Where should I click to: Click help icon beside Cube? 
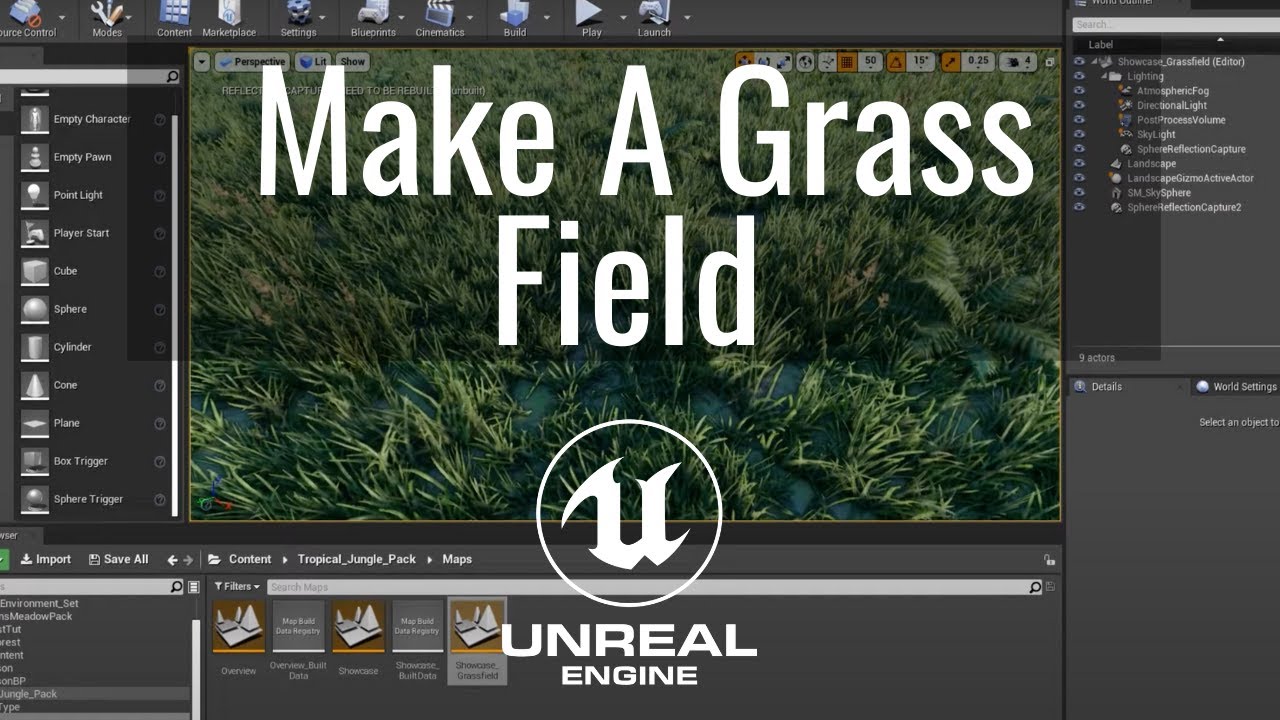point(160,271)
